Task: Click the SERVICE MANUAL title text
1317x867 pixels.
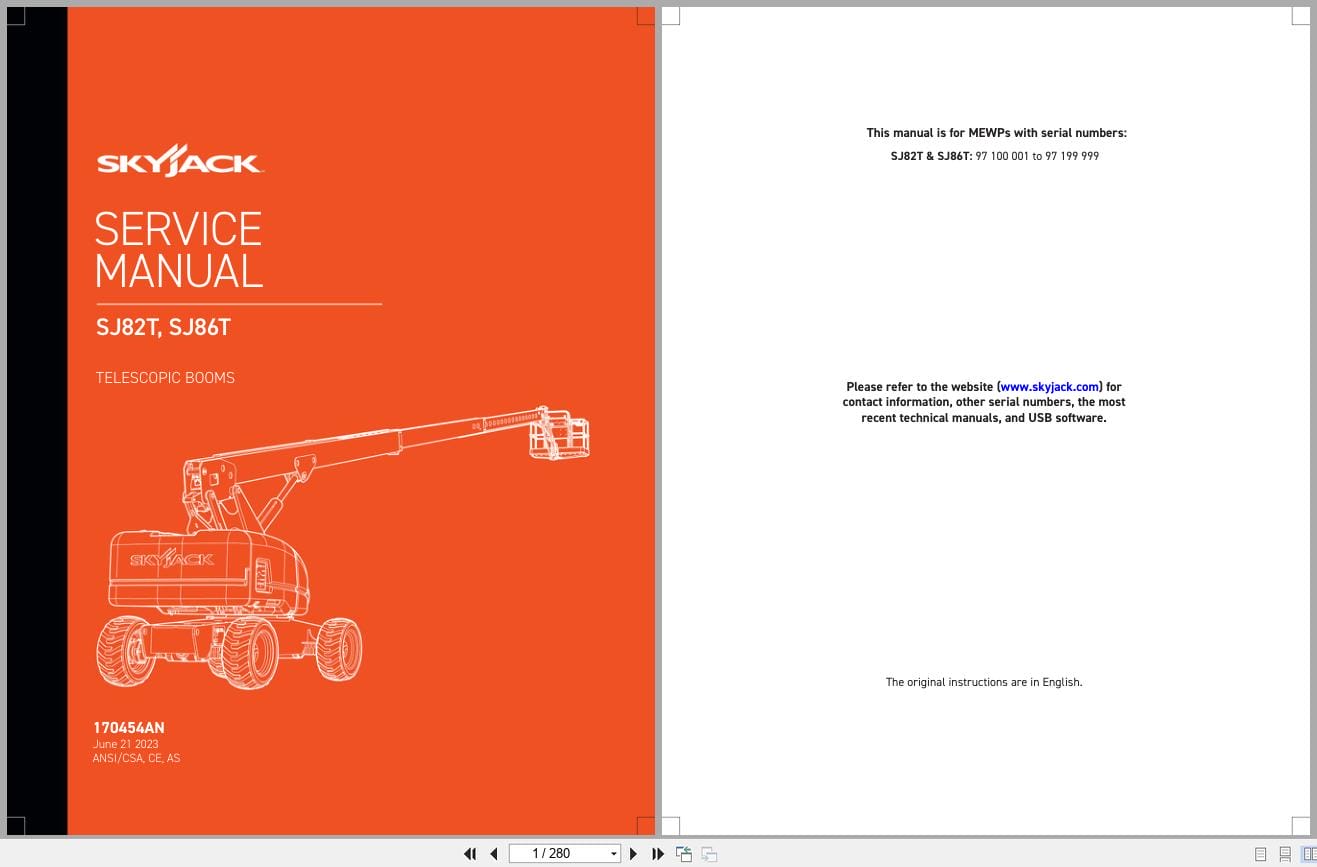Action: click(178, 250)
